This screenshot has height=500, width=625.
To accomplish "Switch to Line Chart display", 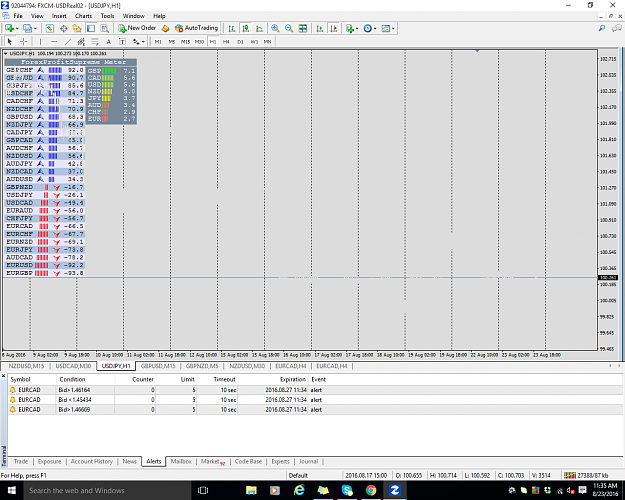I will [259, 28].
